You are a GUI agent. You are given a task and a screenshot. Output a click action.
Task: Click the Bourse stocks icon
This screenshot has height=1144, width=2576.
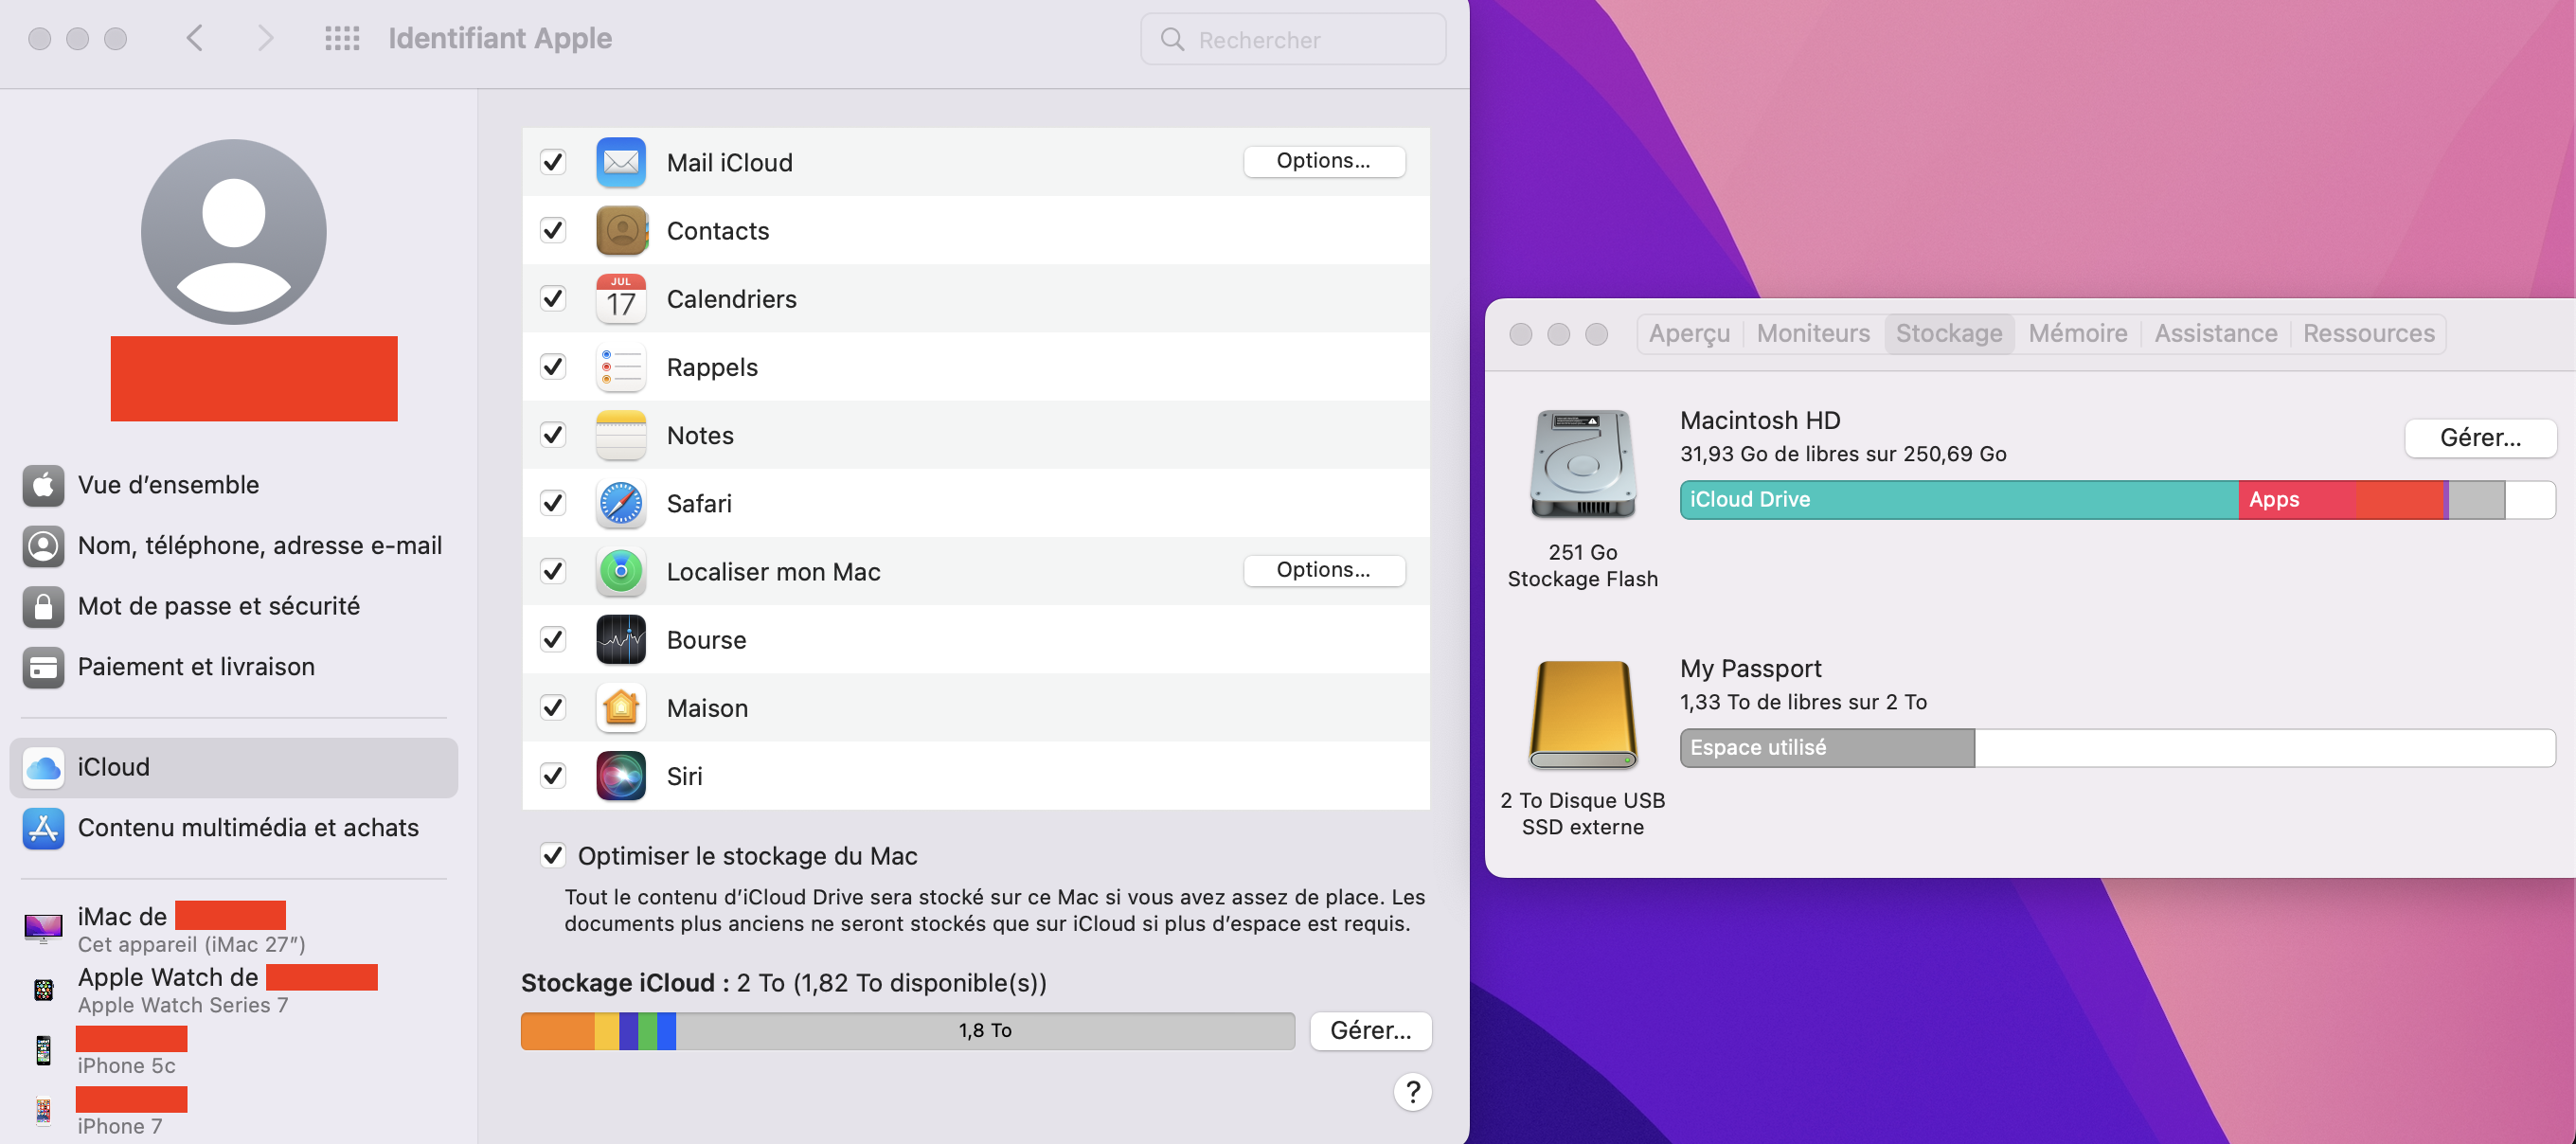620,640
